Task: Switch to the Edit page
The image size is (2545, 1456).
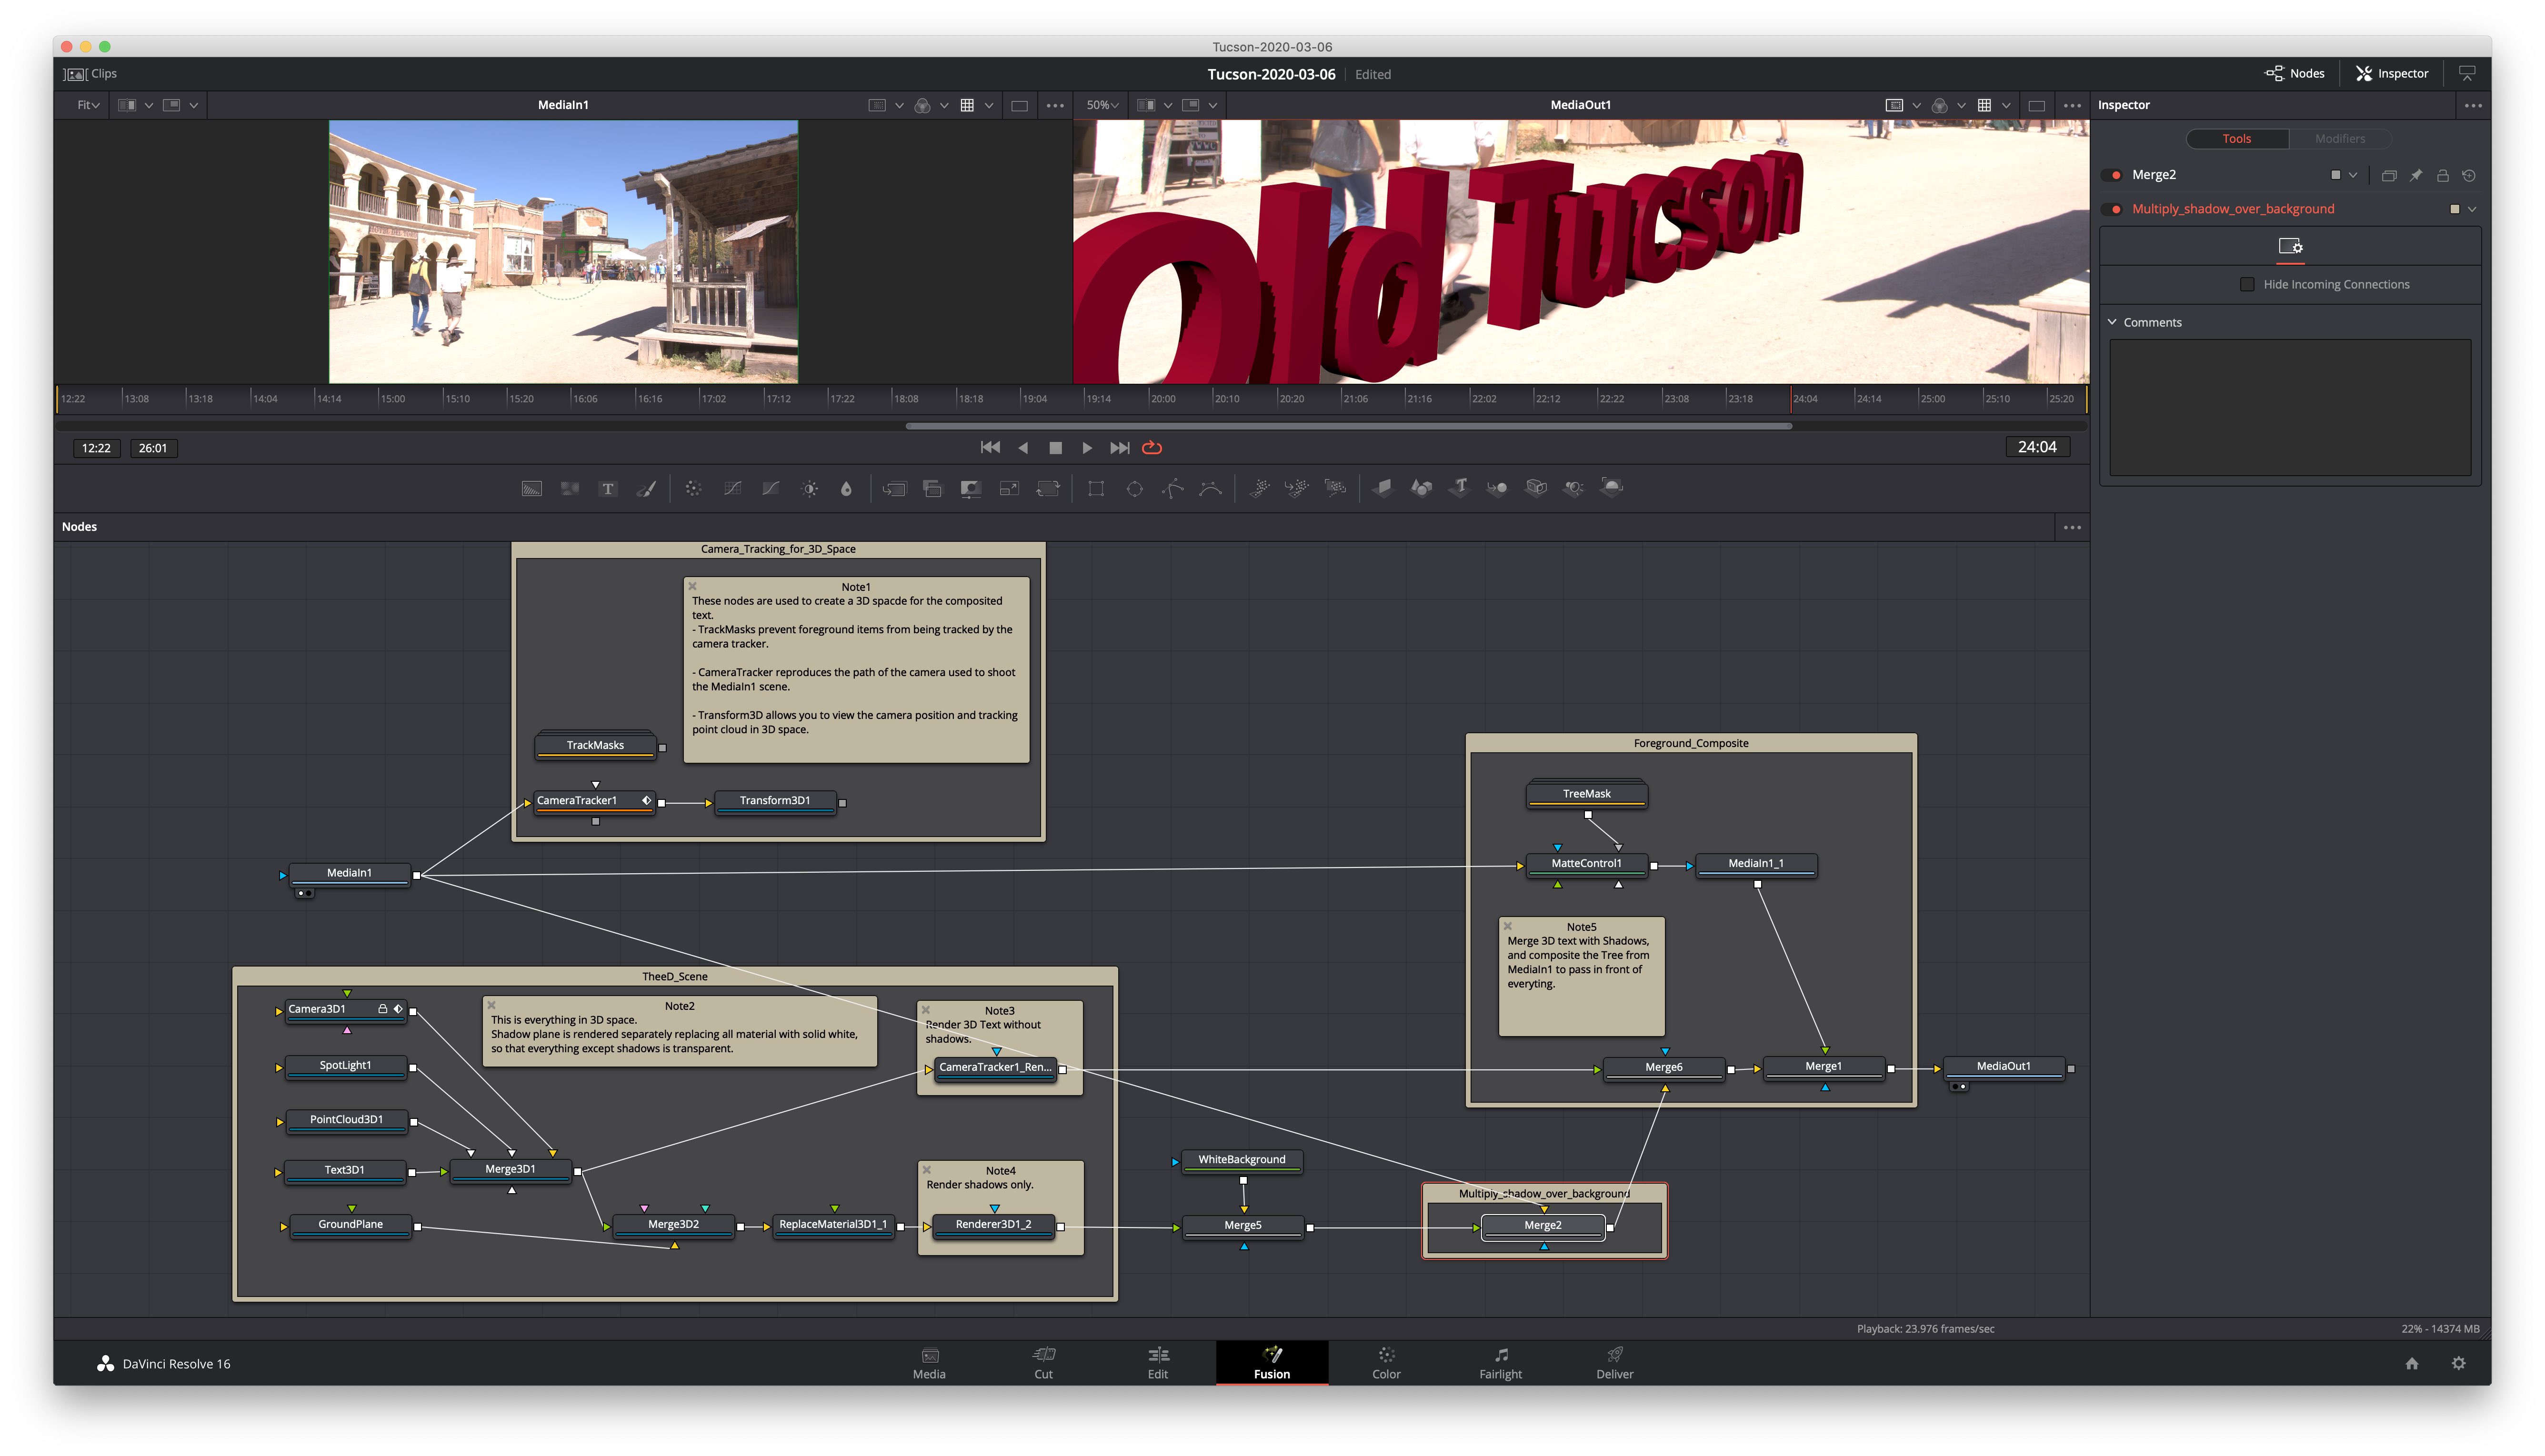Action: [1158, 1363]
